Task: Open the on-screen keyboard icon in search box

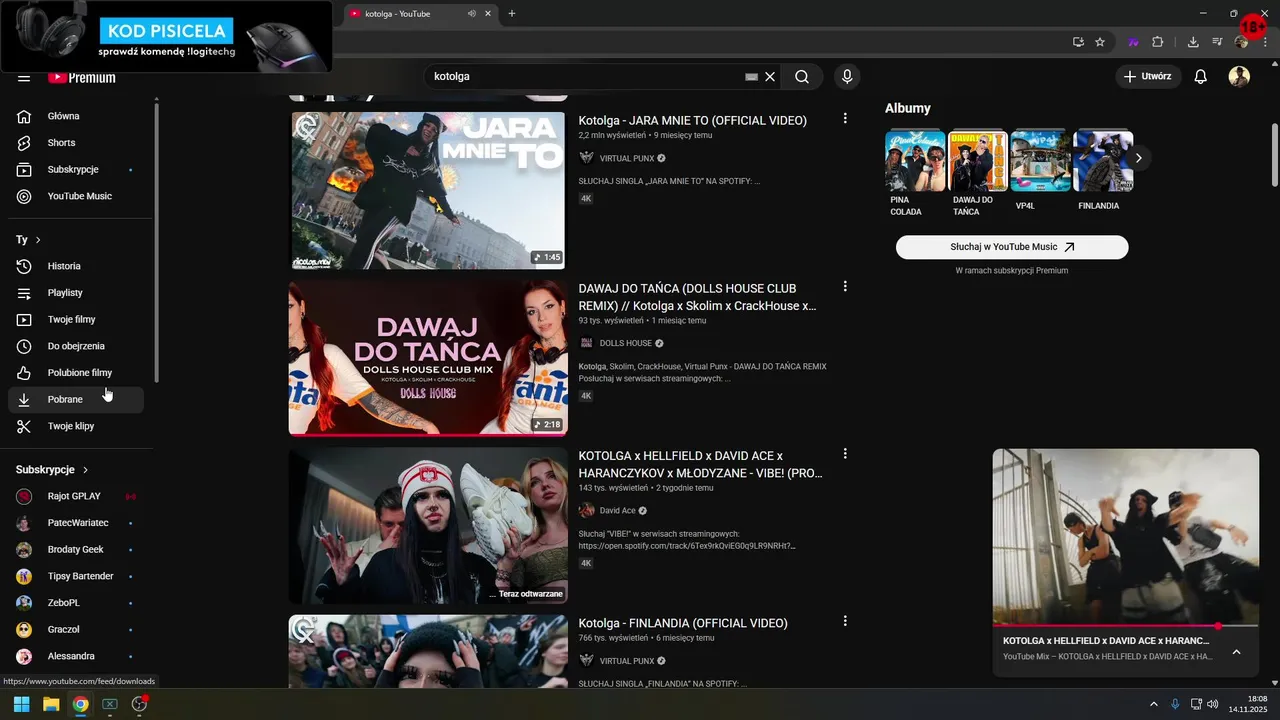Action: tap(752, 76)
